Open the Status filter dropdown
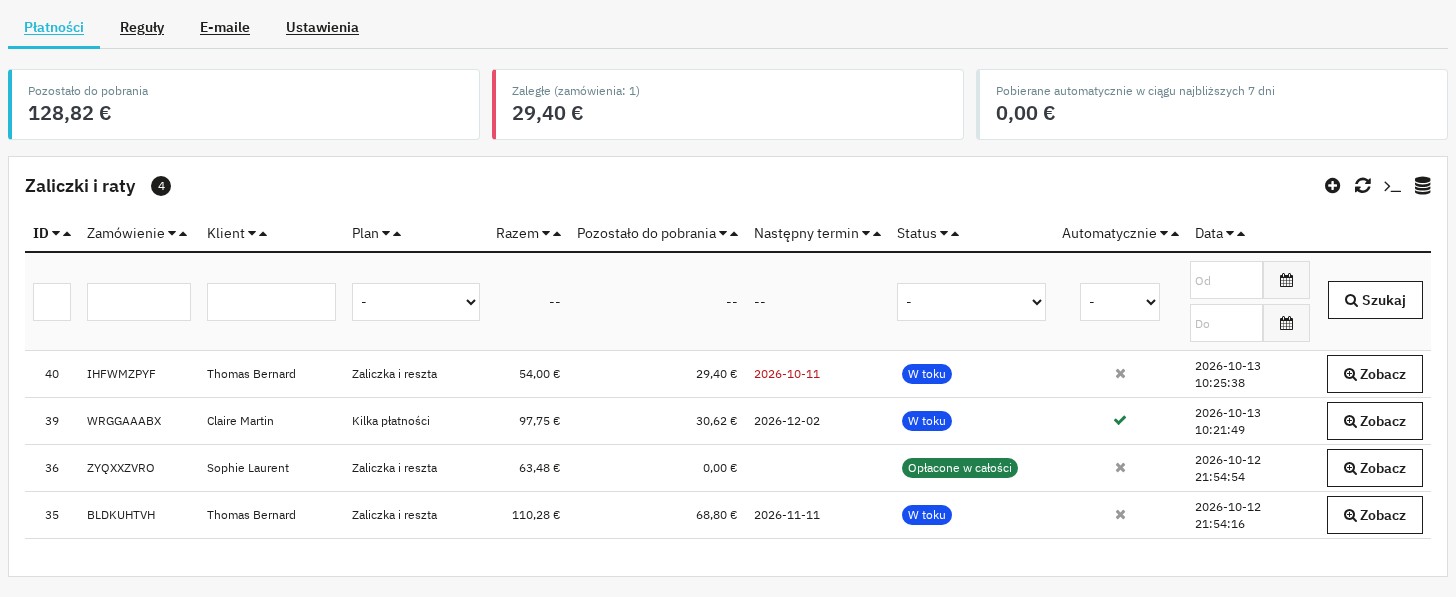The image size is (1456, 597). pos(971,302)
